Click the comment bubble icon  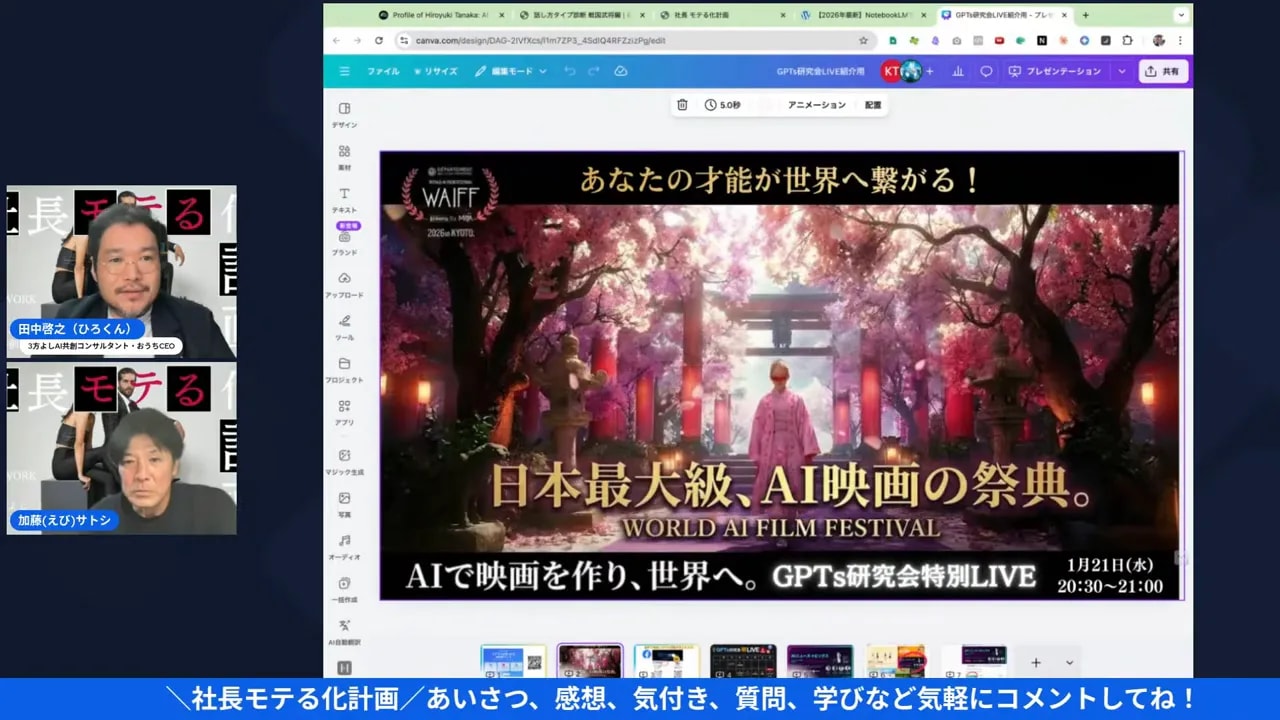(985, 71)
